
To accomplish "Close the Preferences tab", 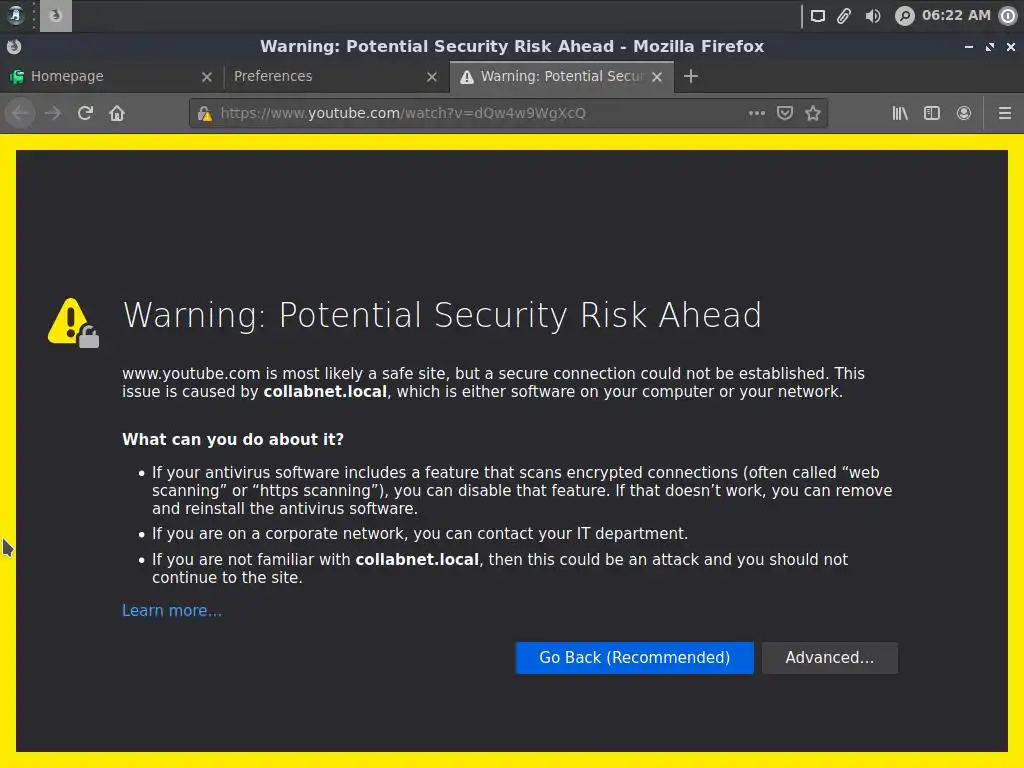I will (432, 76).
